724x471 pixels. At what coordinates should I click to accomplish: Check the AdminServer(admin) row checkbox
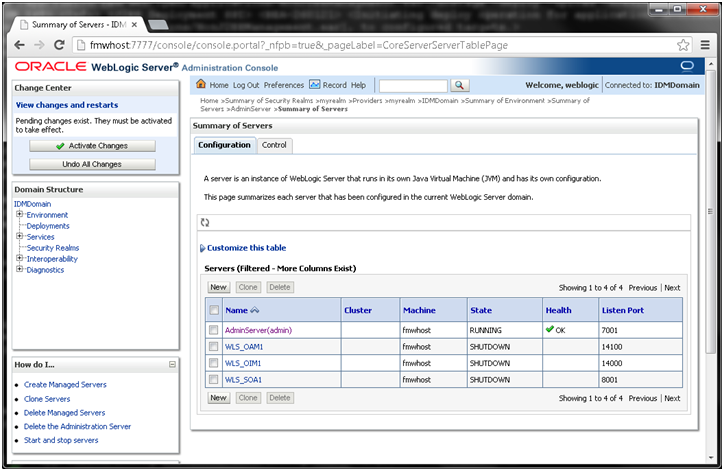pyautogui.click(x=213, y=330)
